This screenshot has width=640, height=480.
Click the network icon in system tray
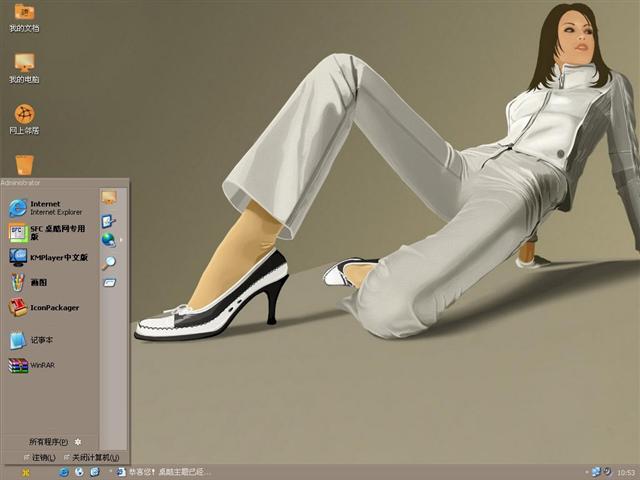pos(597,472)
